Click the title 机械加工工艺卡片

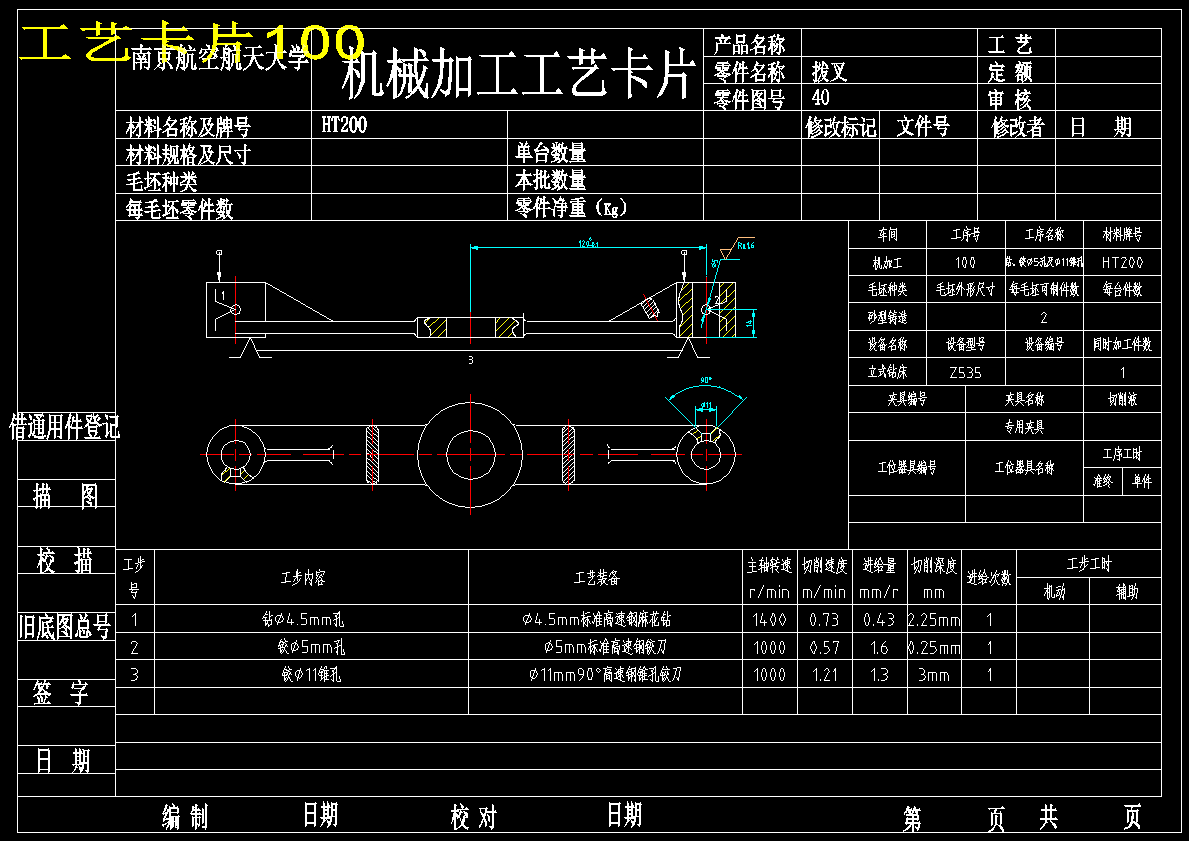(x=519, y=74)
